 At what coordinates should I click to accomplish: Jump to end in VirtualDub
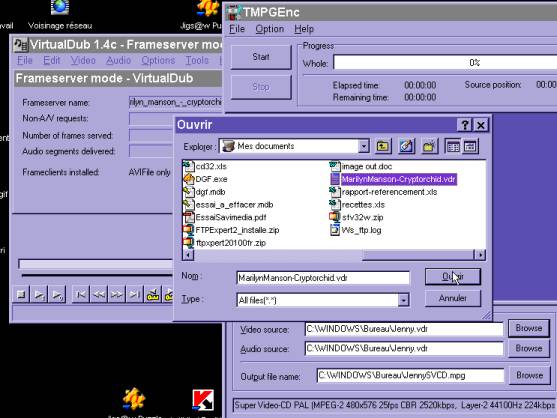tap(134, 294)
